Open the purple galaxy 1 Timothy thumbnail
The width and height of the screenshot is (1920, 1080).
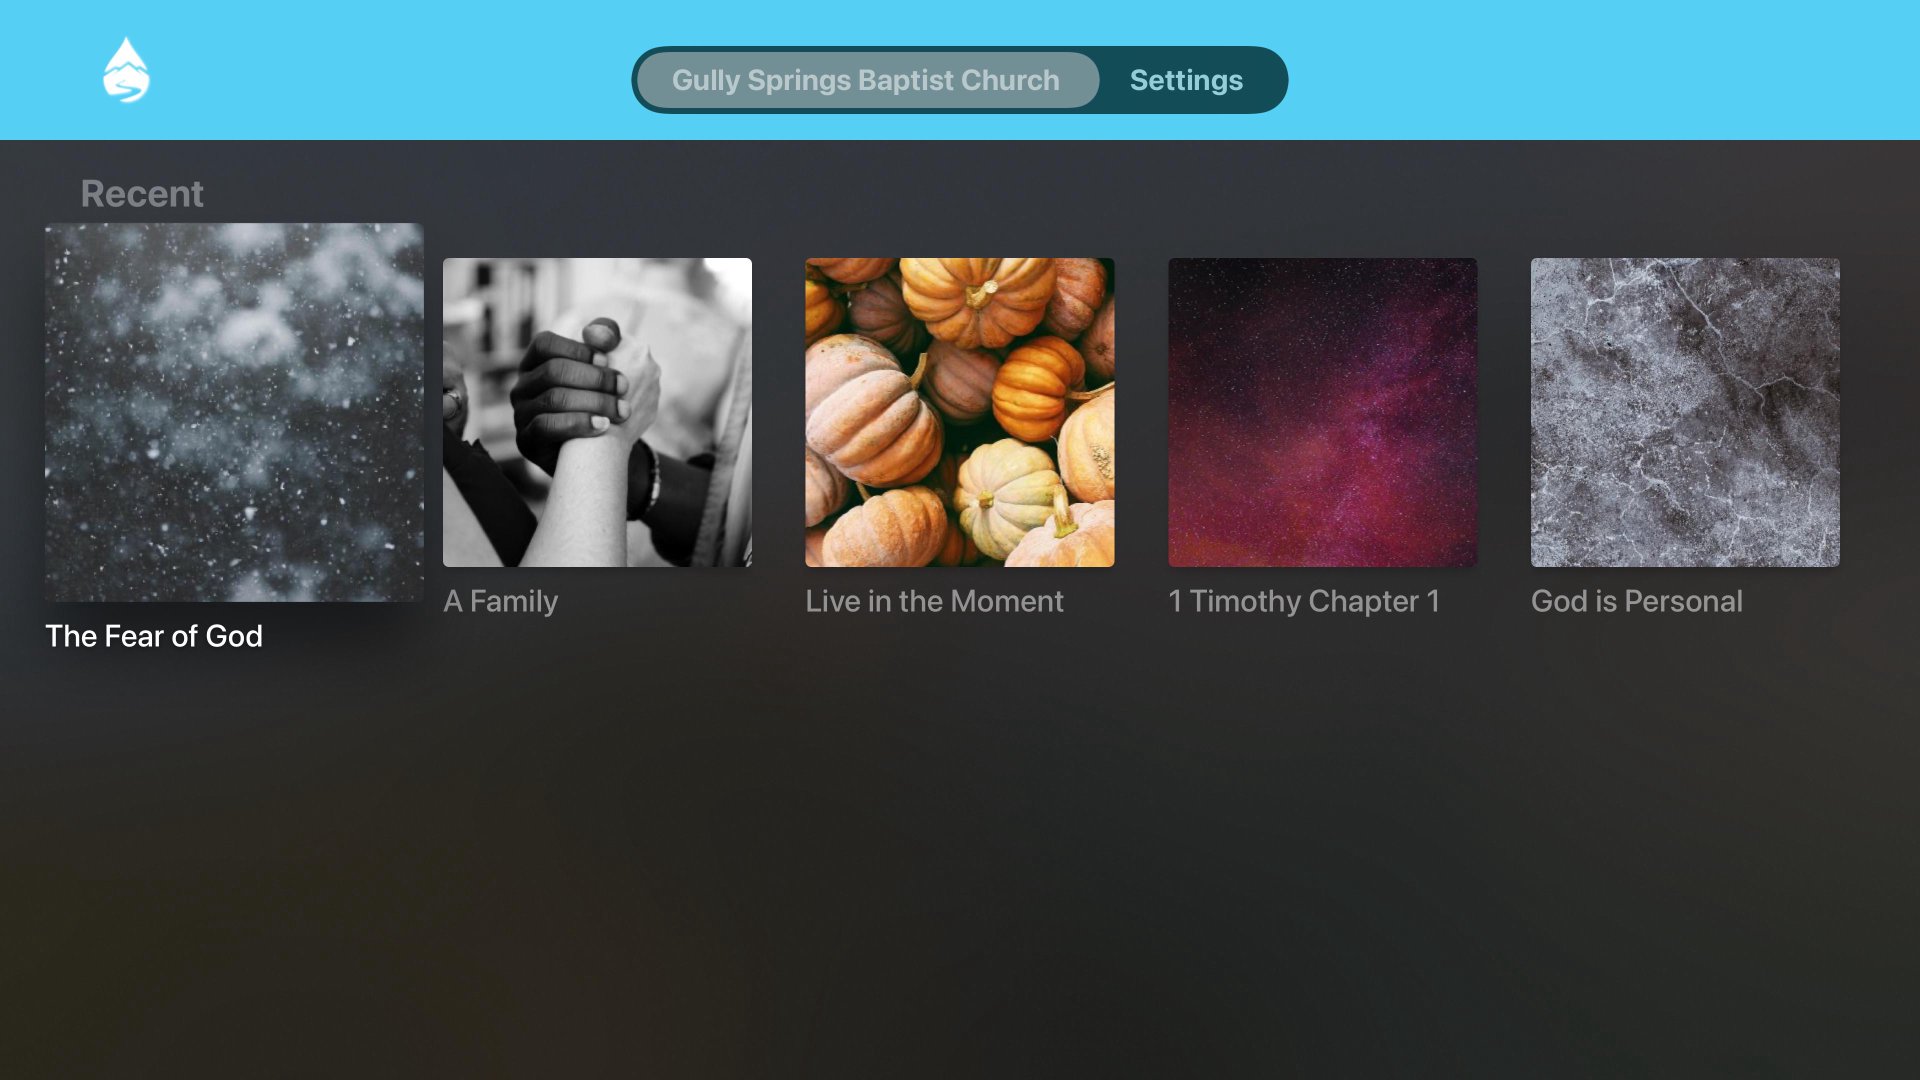point(1323,412)
